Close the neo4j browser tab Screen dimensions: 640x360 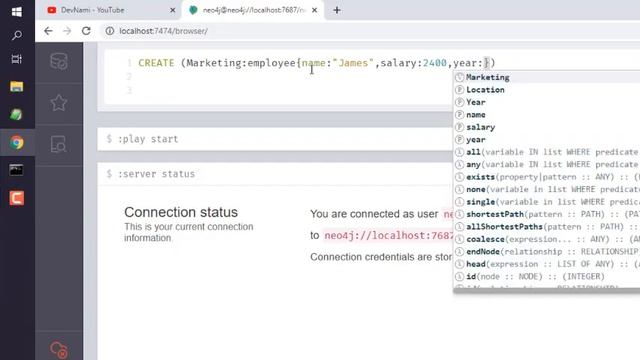tap(314, 10)
